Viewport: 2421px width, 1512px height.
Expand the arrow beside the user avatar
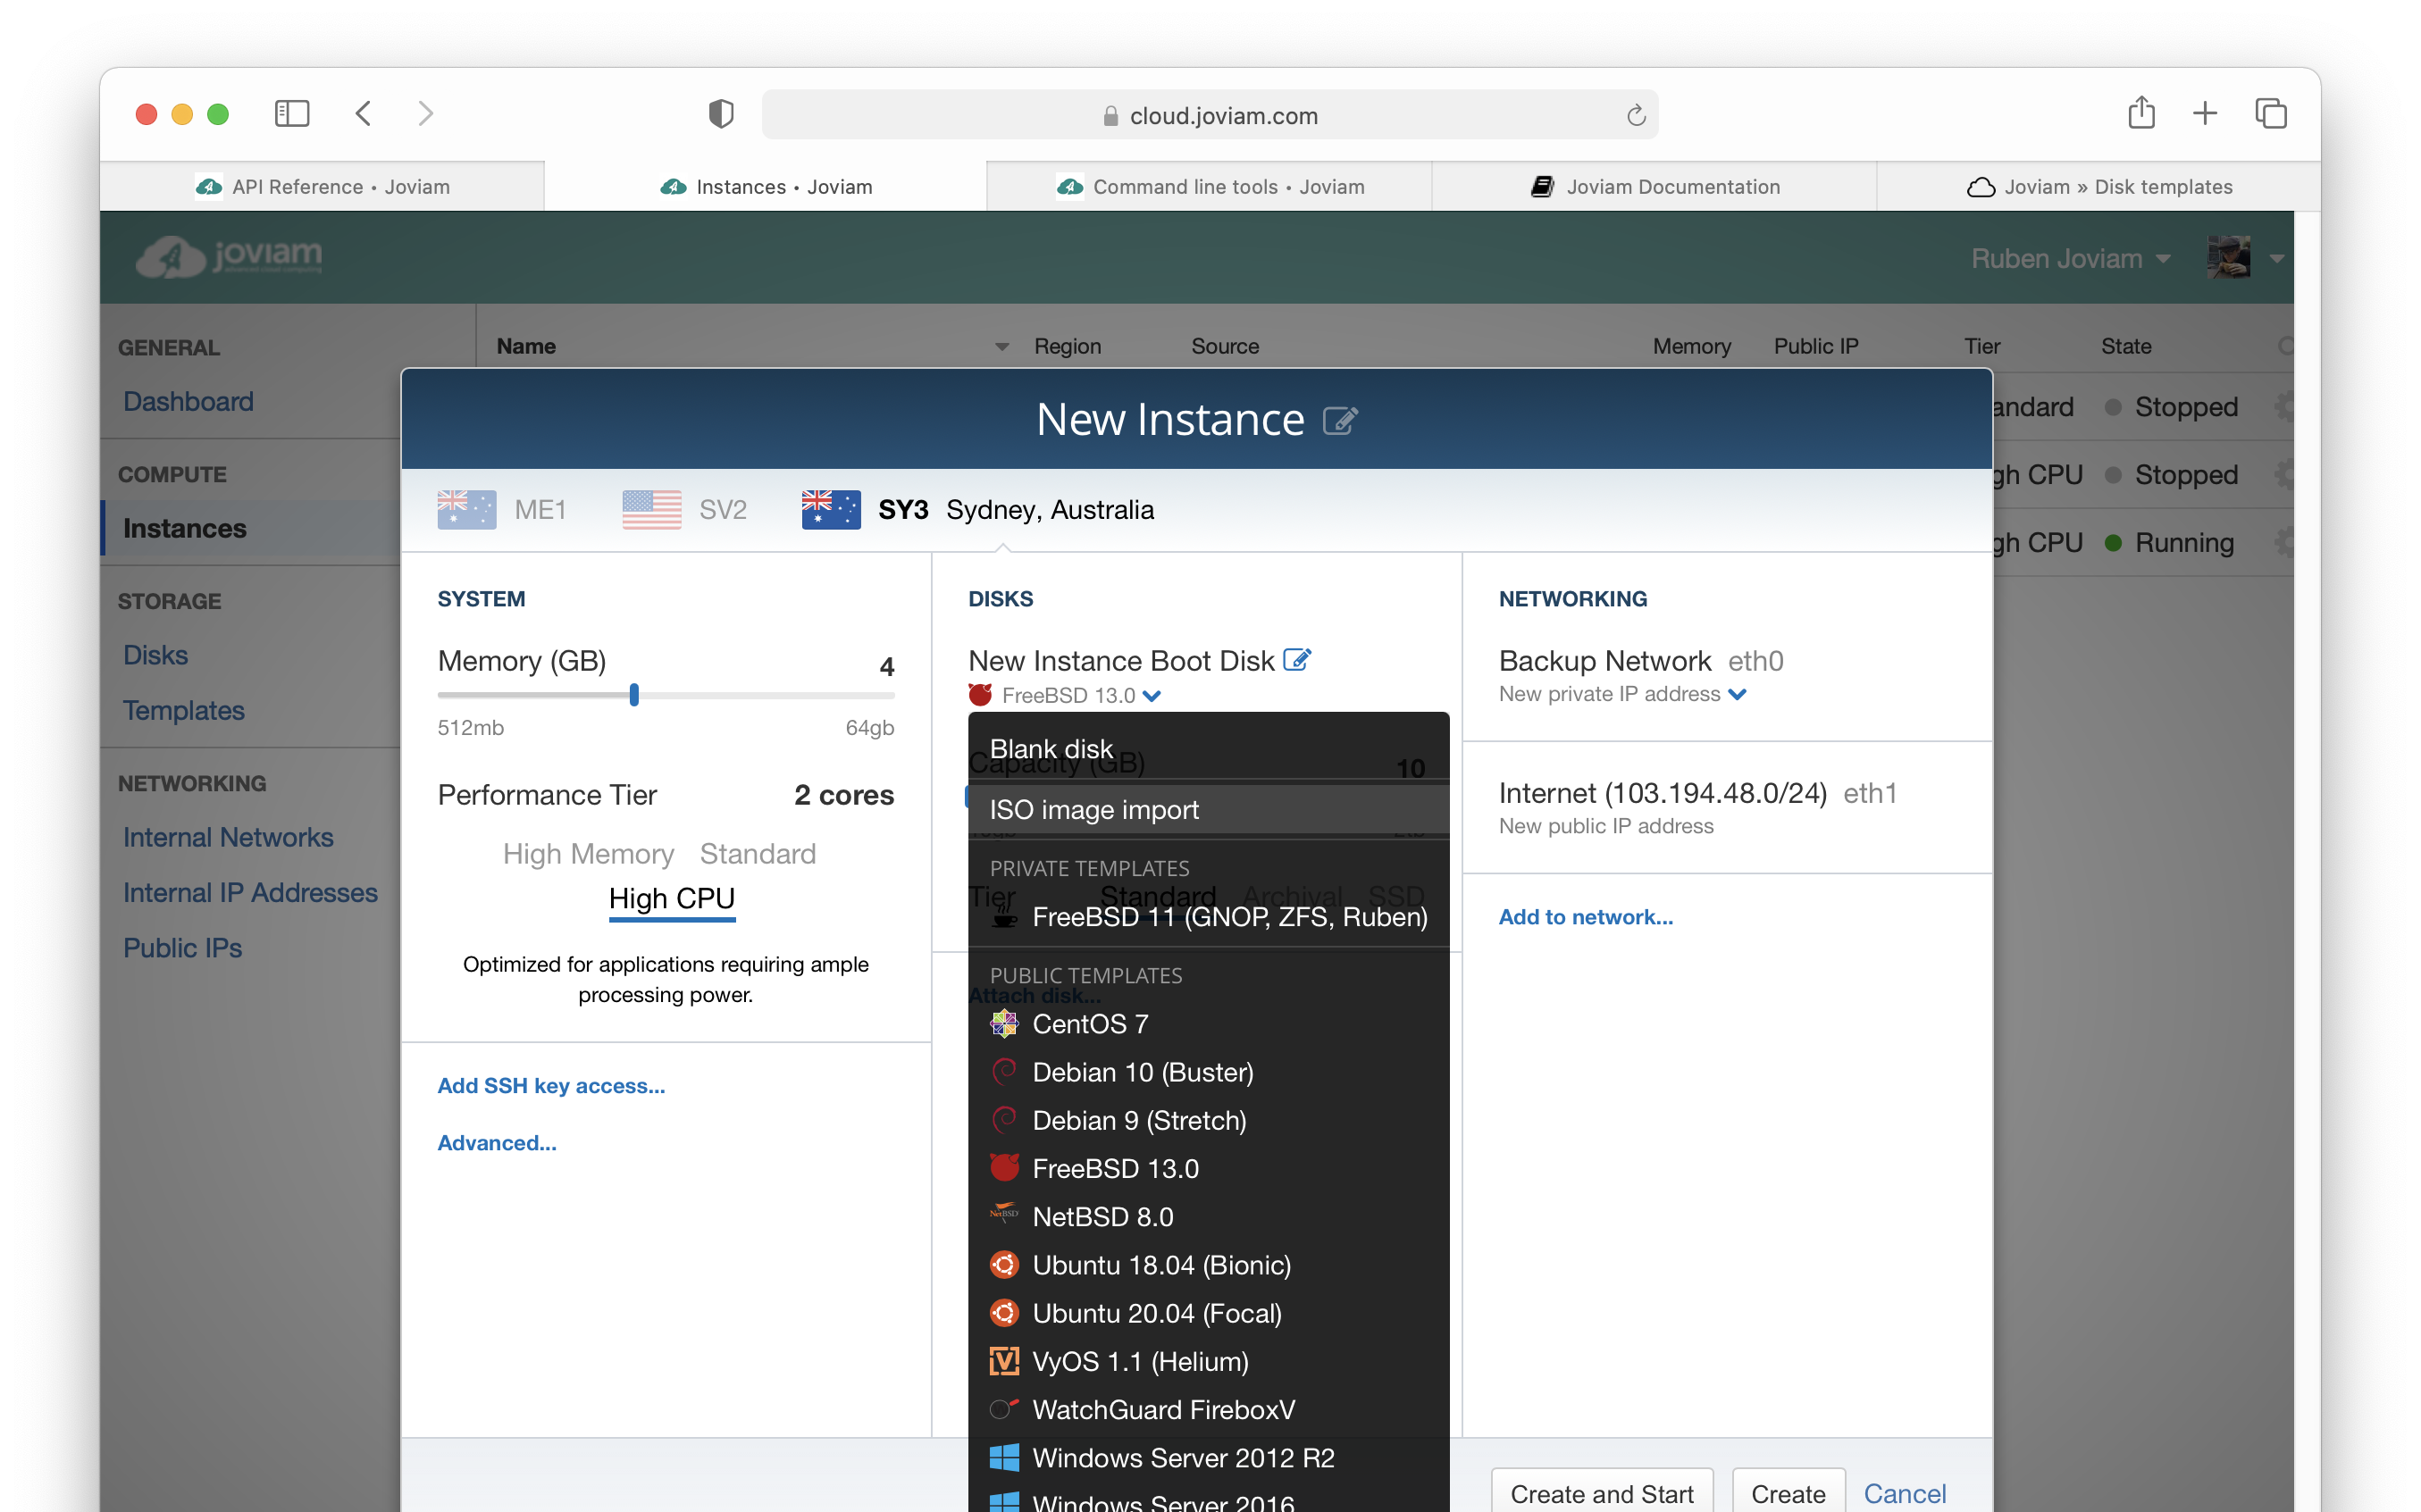coord(2277,259)
